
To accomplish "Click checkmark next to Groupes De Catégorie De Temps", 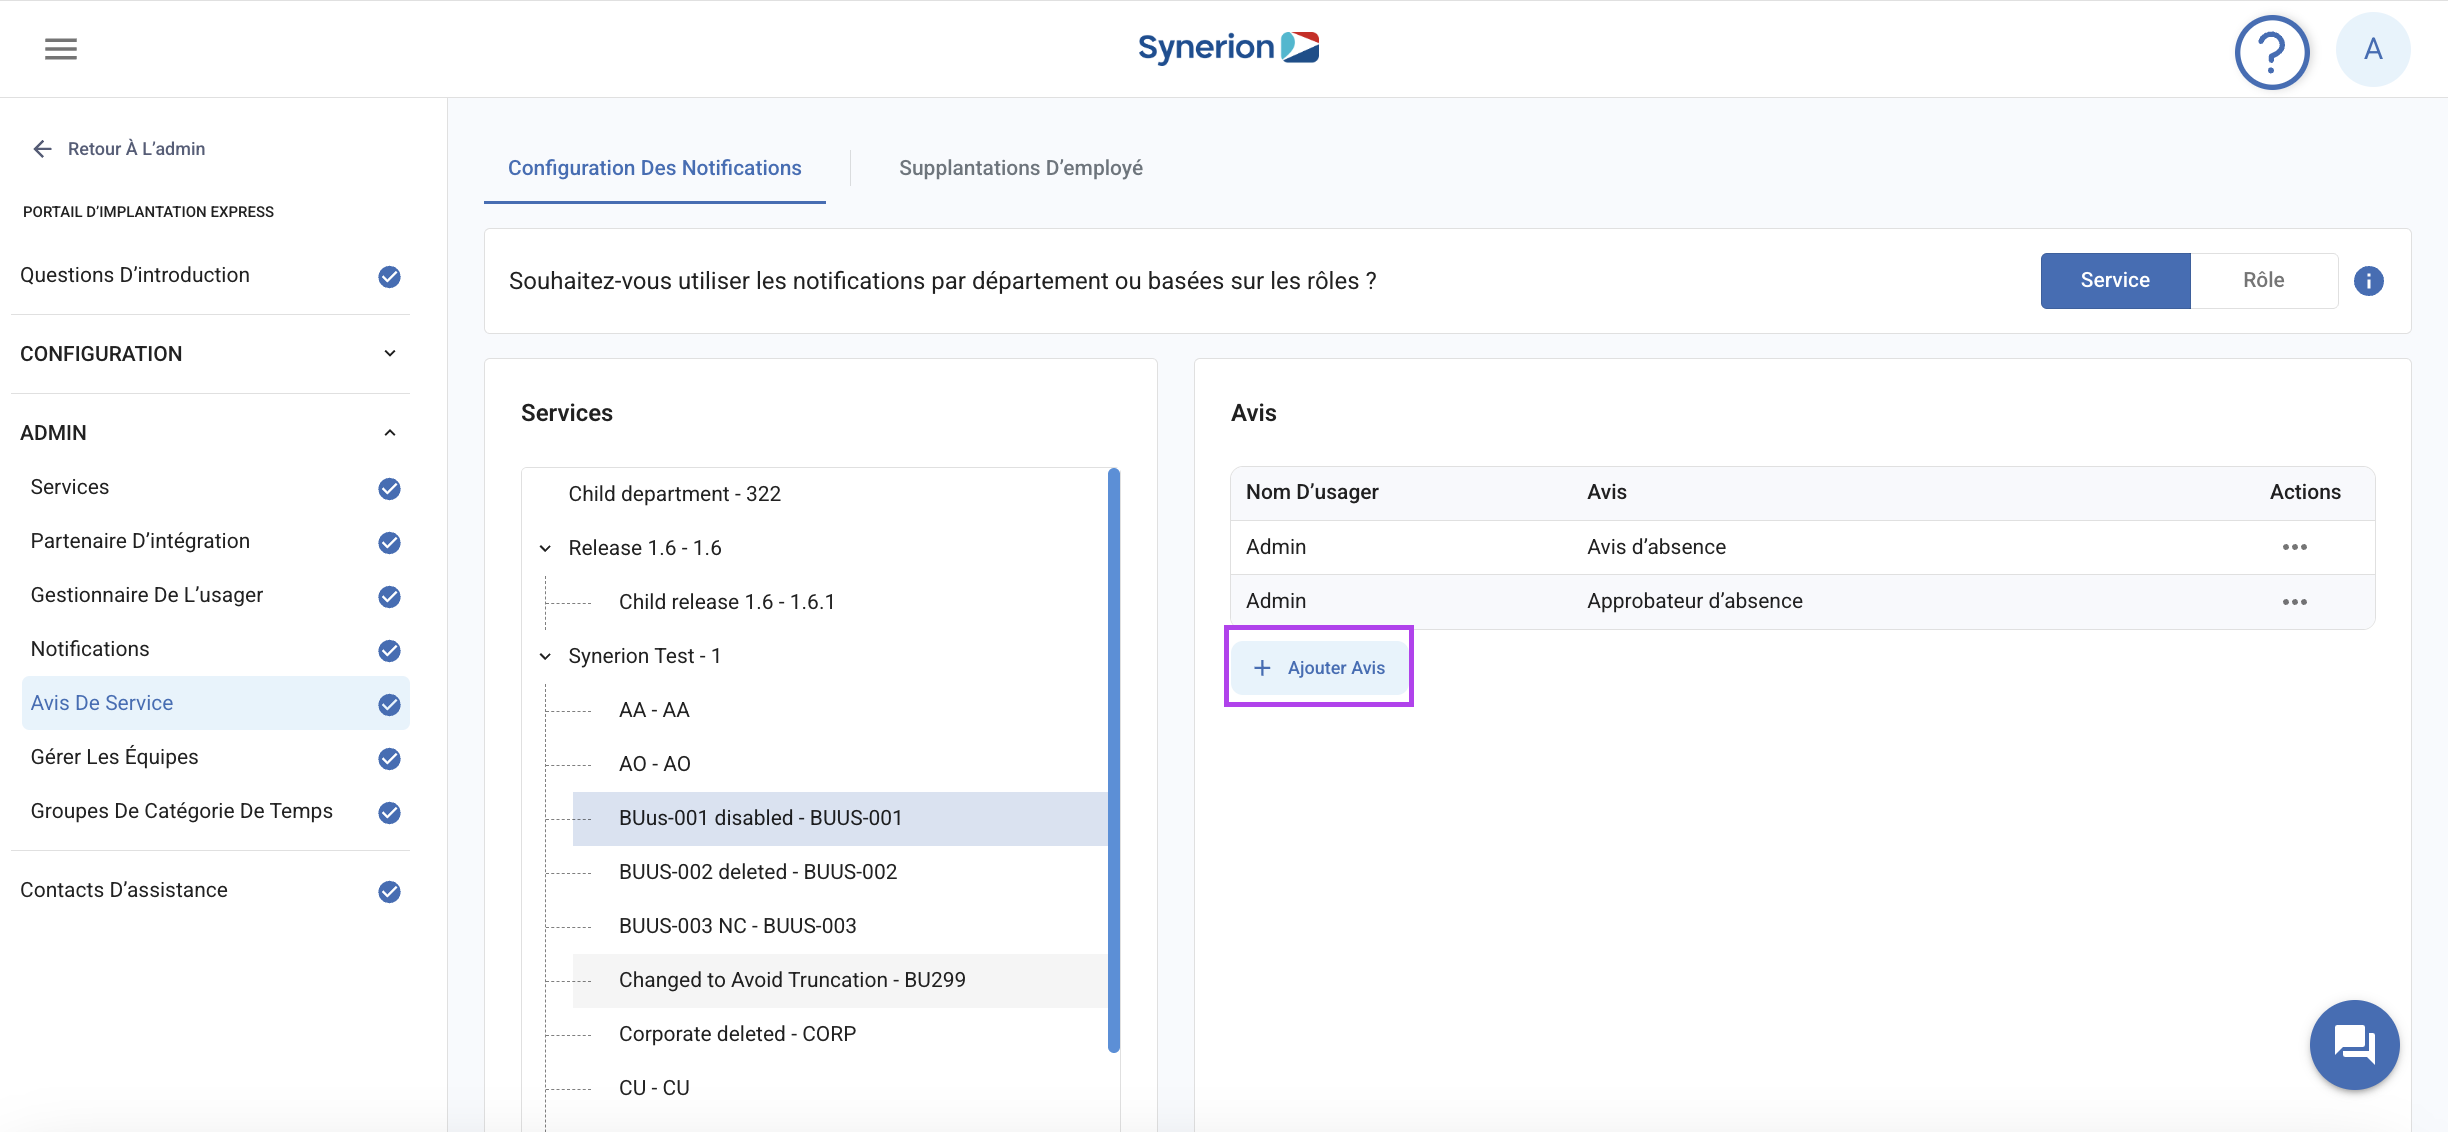I will [389, 812].
